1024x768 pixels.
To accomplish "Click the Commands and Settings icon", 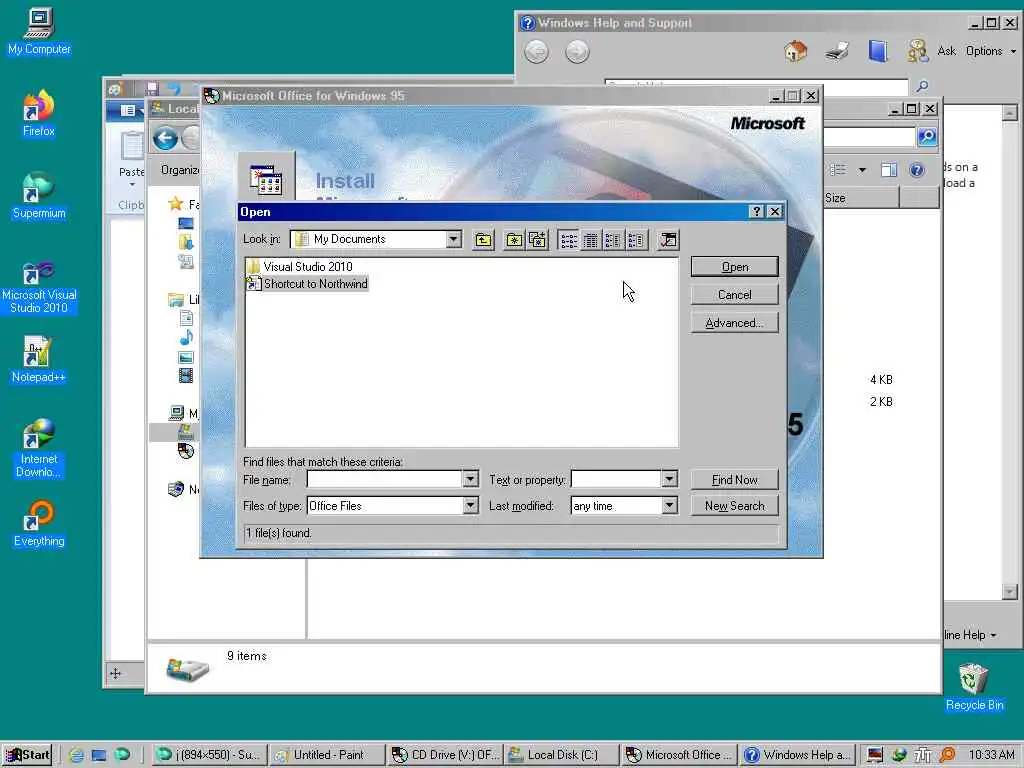I will coord(668,240).
